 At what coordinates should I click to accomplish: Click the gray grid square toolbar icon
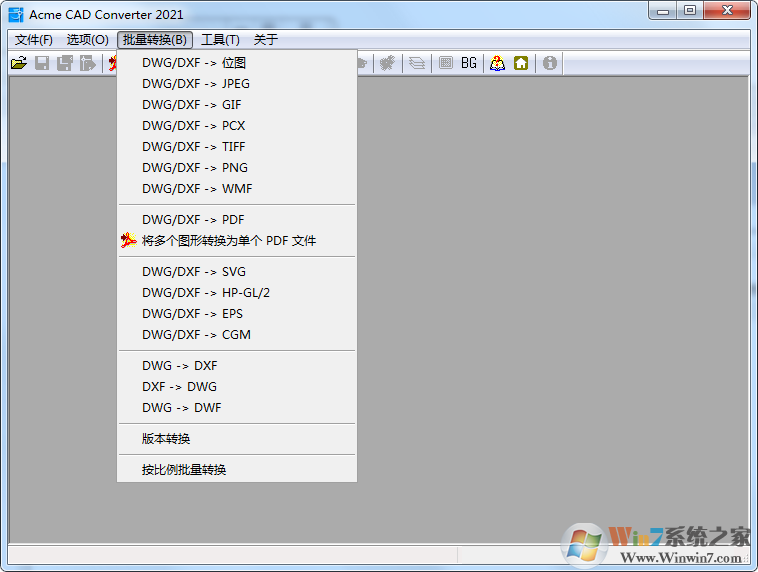pyautogui.click(x=446, y=63)
